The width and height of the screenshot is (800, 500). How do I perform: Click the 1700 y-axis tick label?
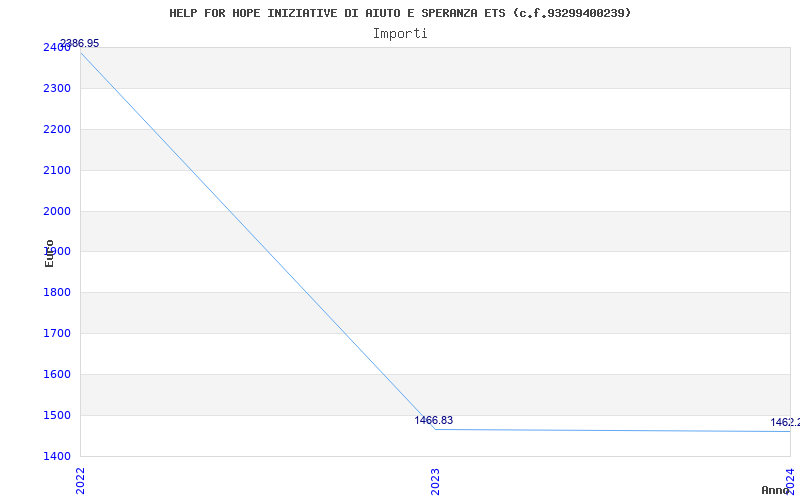(57, 333)
